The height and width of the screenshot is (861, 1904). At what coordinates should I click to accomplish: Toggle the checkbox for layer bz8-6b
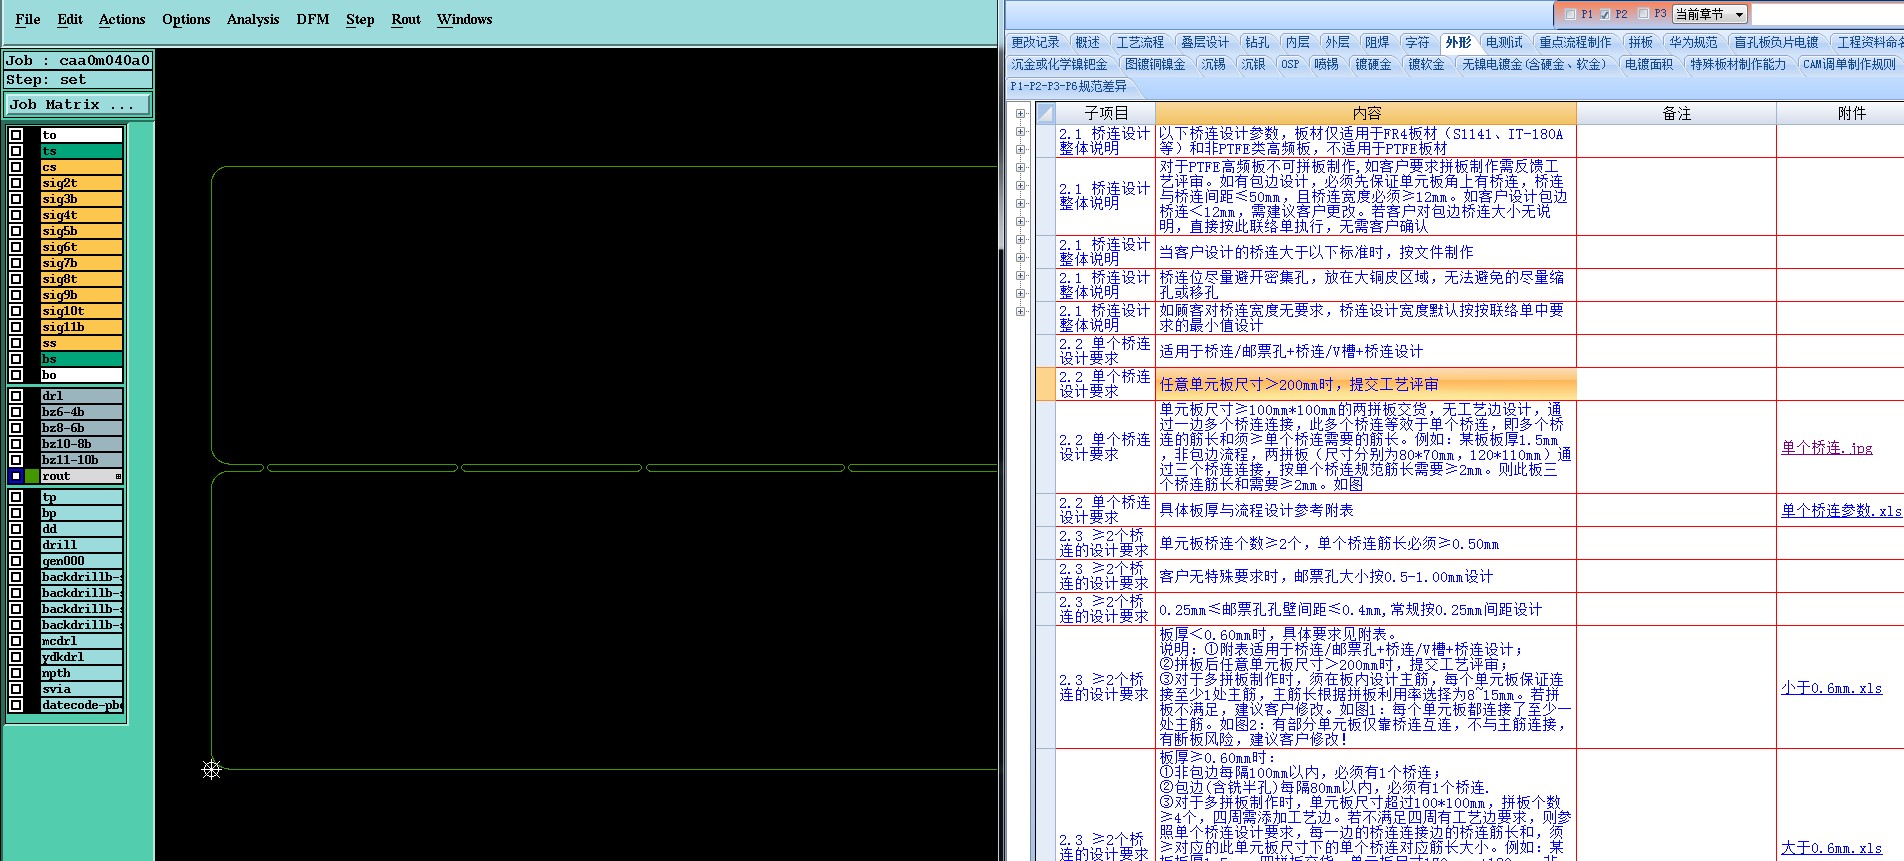(x=16, y=428)
